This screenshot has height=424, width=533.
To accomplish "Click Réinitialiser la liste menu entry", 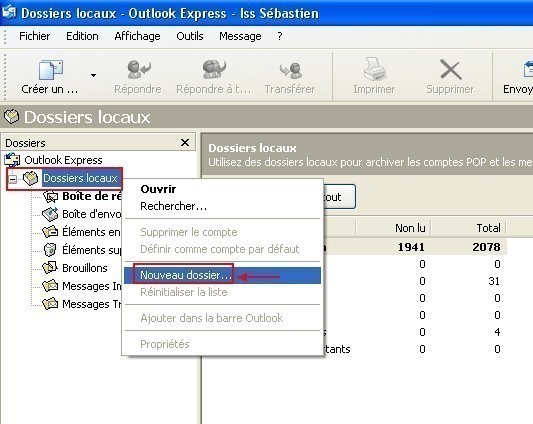I will (x=222, y=292).
